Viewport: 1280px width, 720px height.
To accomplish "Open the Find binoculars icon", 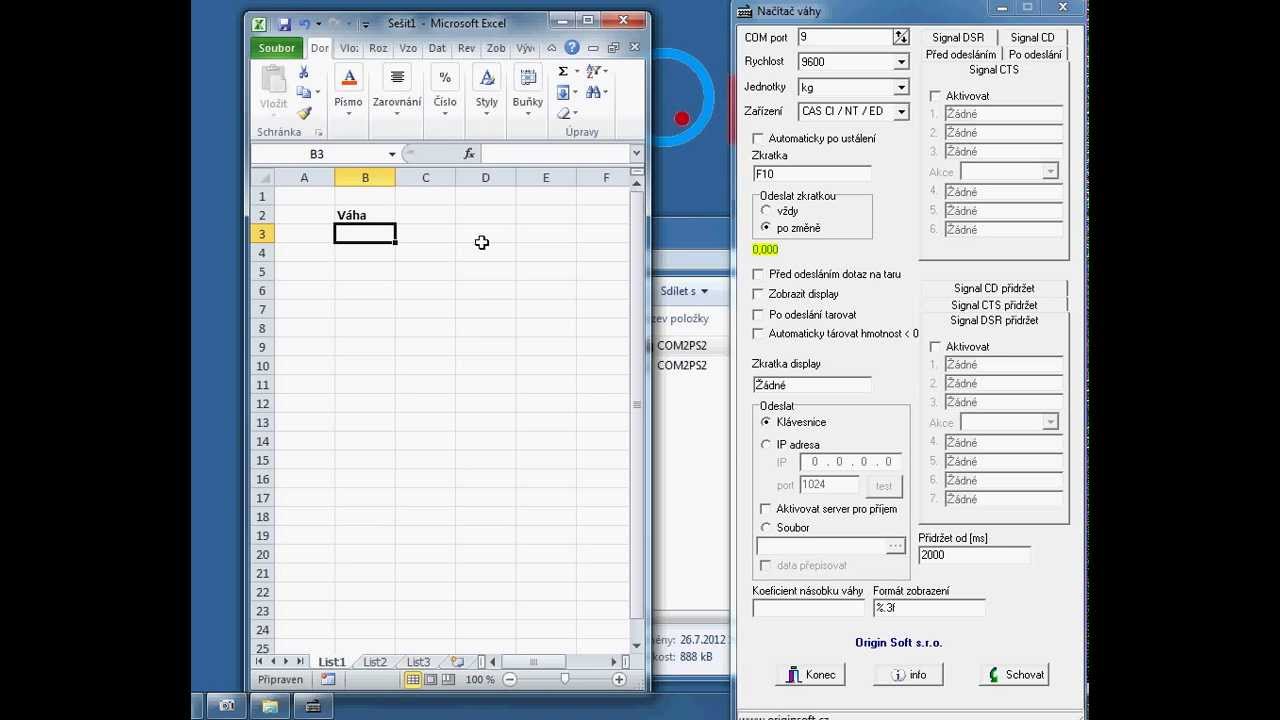I will [x=594, y=92].
